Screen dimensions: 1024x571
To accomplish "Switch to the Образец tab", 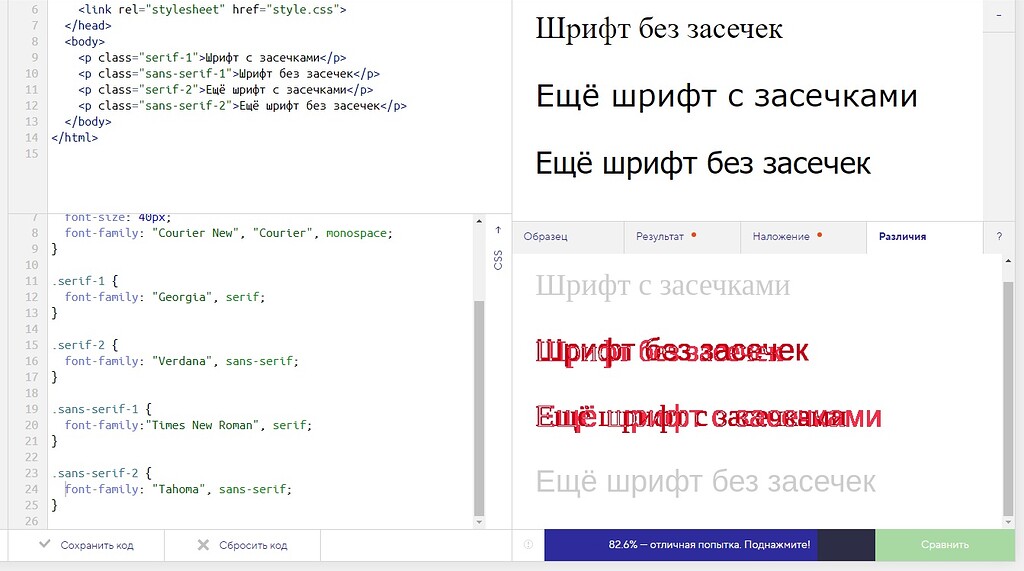I will pyautogui.click(x=546, y=237).
